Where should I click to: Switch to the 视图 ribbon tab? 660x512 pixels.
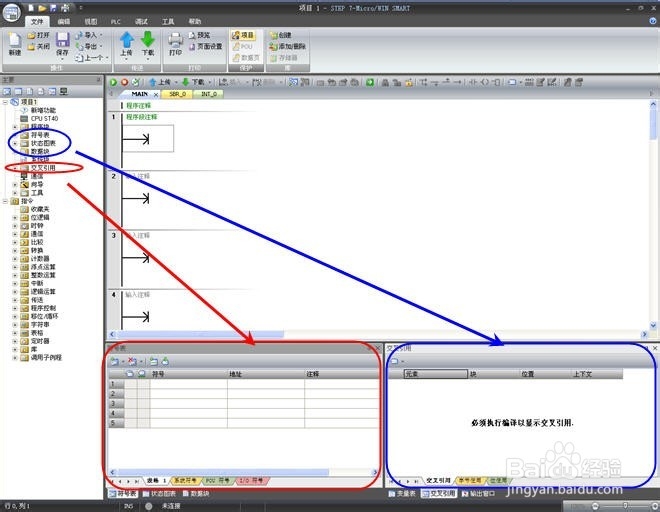[x=90, y=21]
